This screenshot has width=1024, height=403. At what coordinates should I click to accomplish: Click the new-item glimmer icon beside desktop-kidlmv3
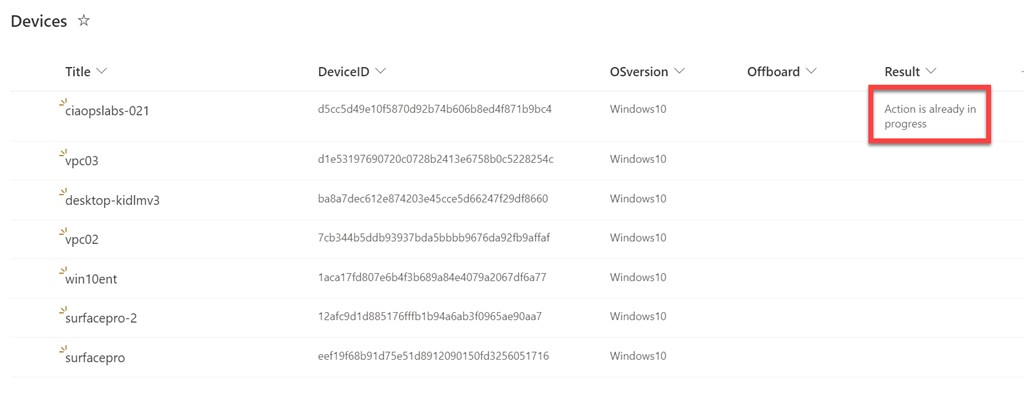[62, 192]
